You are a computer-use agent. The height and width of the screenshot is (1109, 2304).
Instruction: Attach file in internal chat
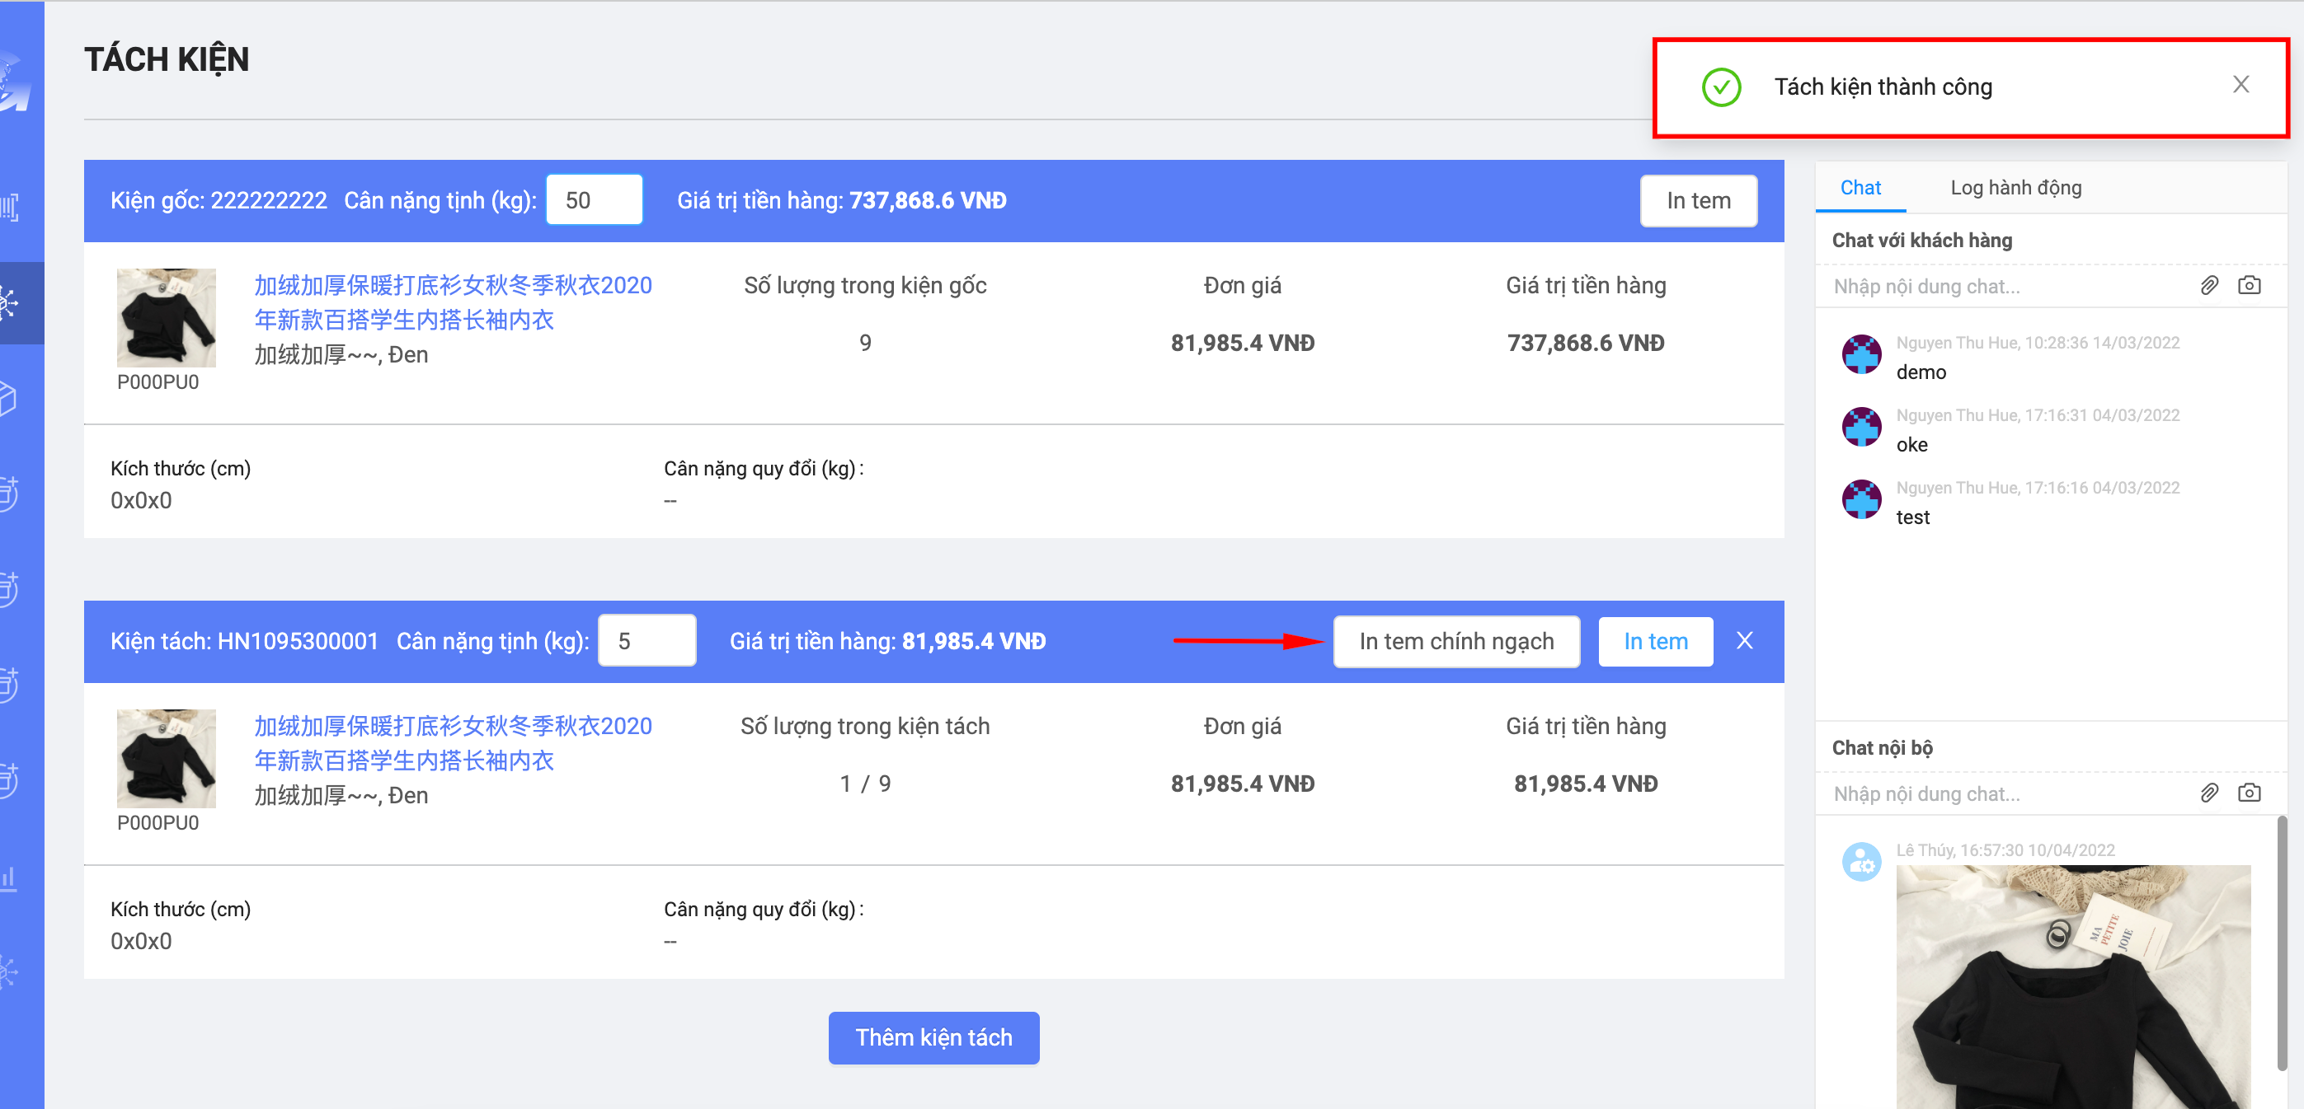point(2209,793)
